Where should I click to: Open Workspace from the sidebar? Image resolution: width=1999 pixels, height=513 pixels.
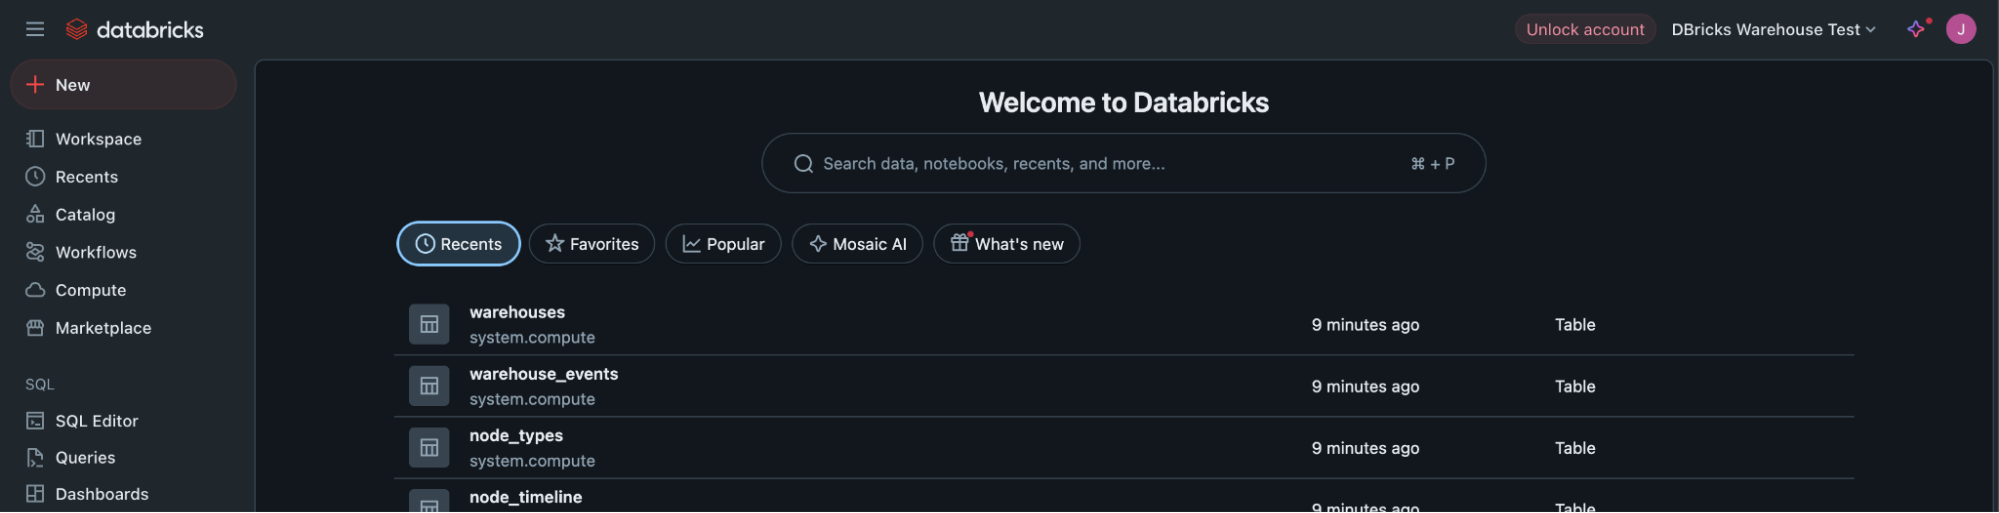tap(98, 139)
